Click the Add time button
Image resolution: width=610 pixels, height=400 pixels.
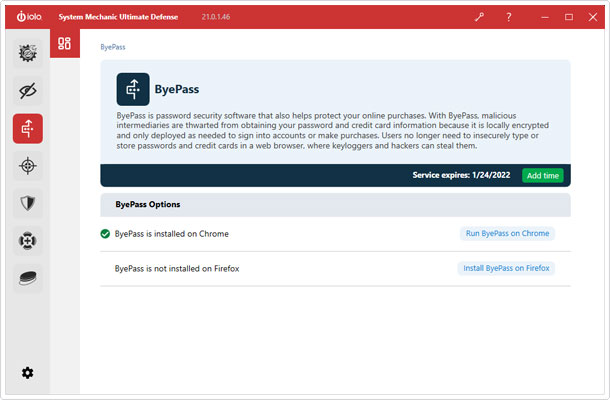543,175
